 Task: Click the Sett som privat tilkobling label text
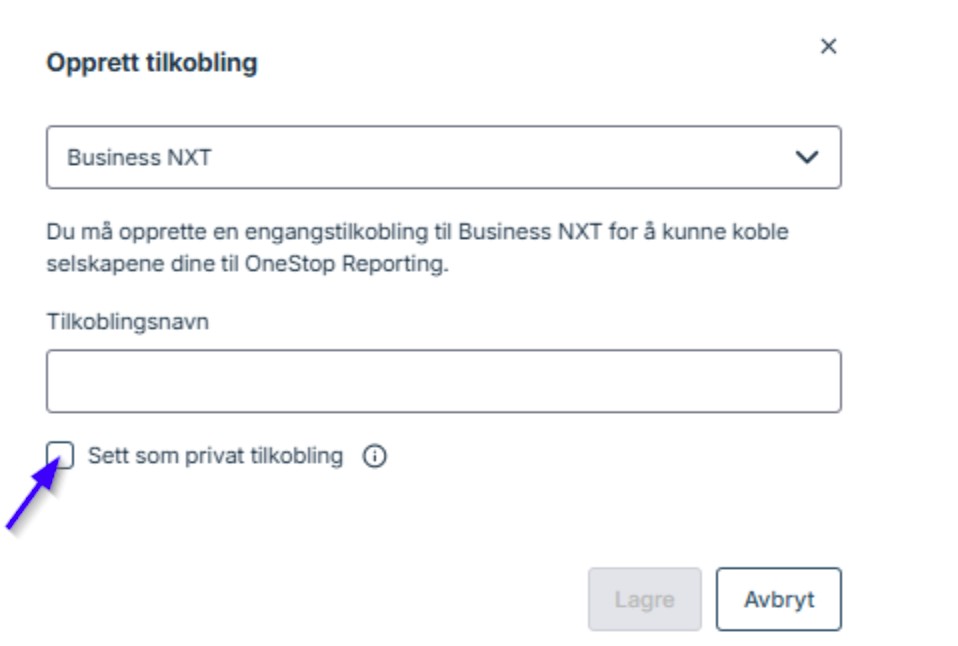(215, 456)
